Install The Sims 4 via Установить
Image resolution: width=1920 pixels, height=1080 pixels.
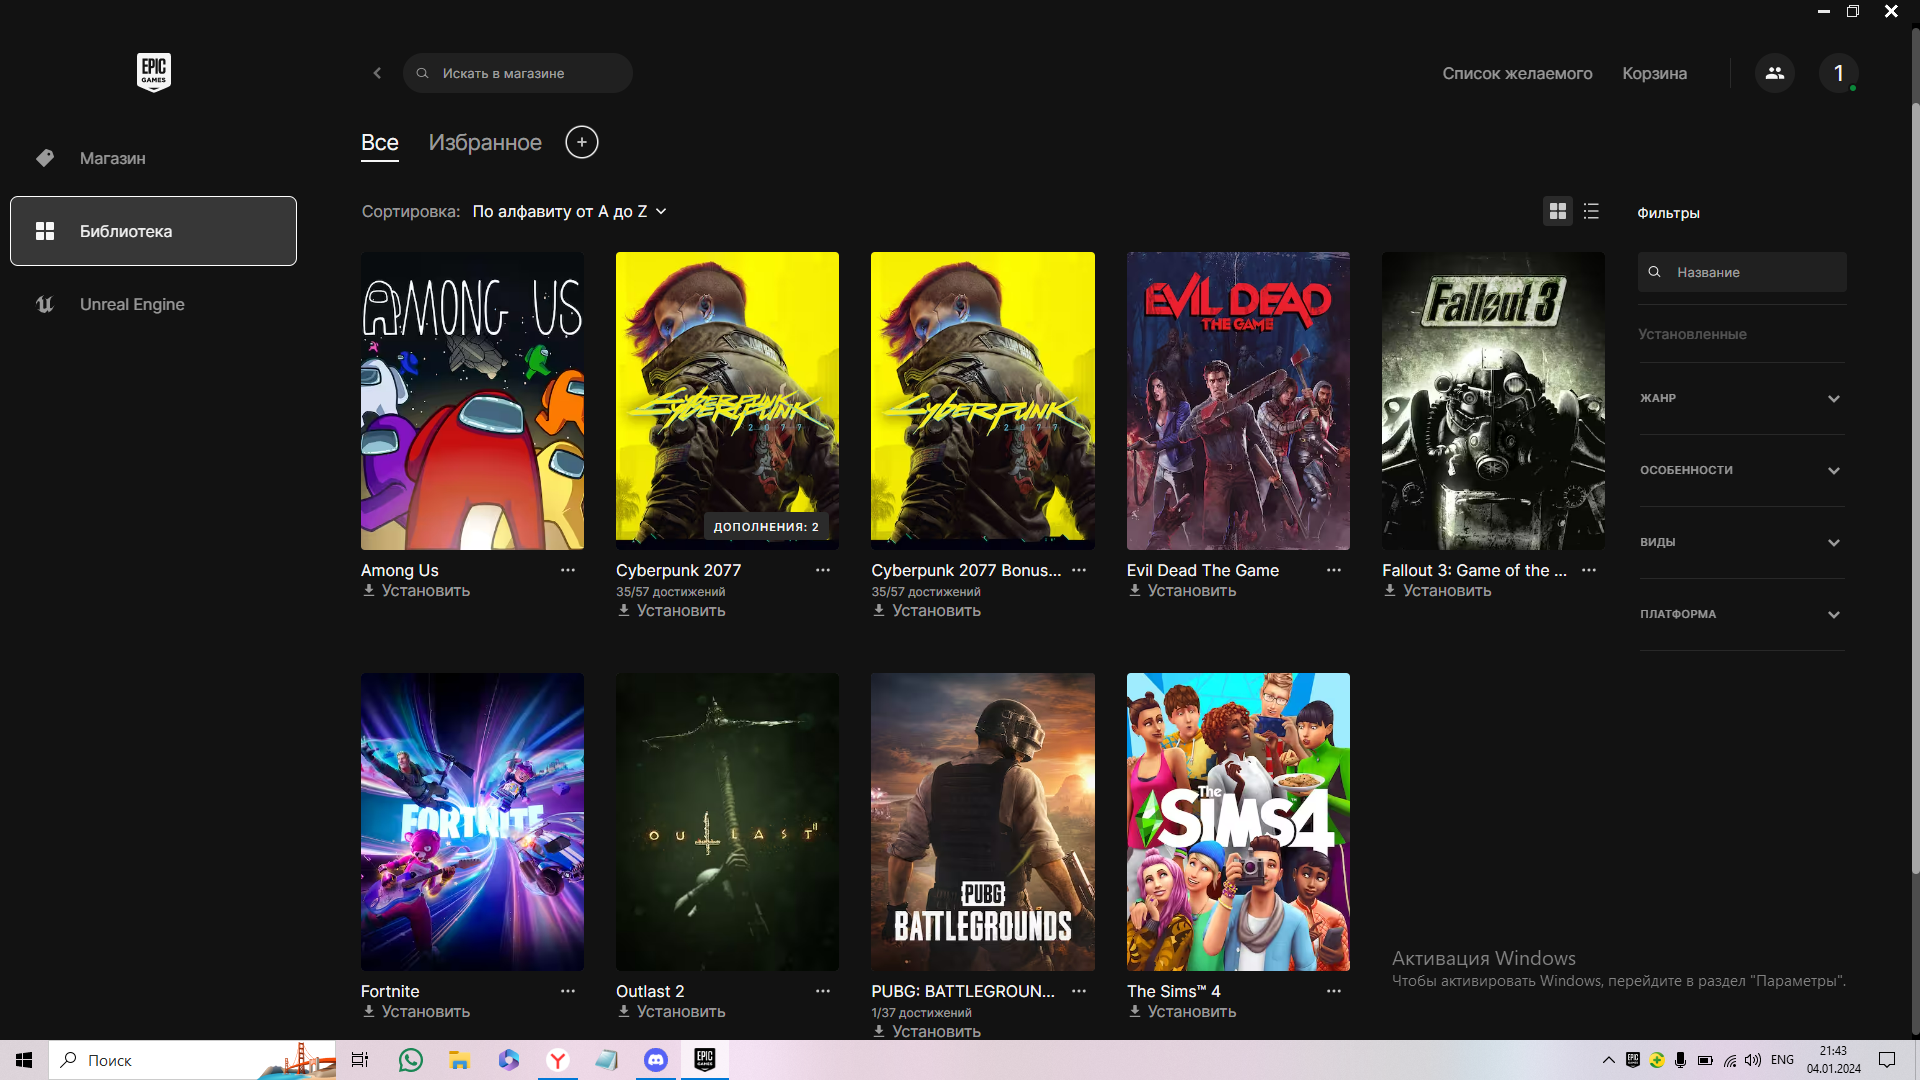pyautogui.click(x=1182, y=1012)
